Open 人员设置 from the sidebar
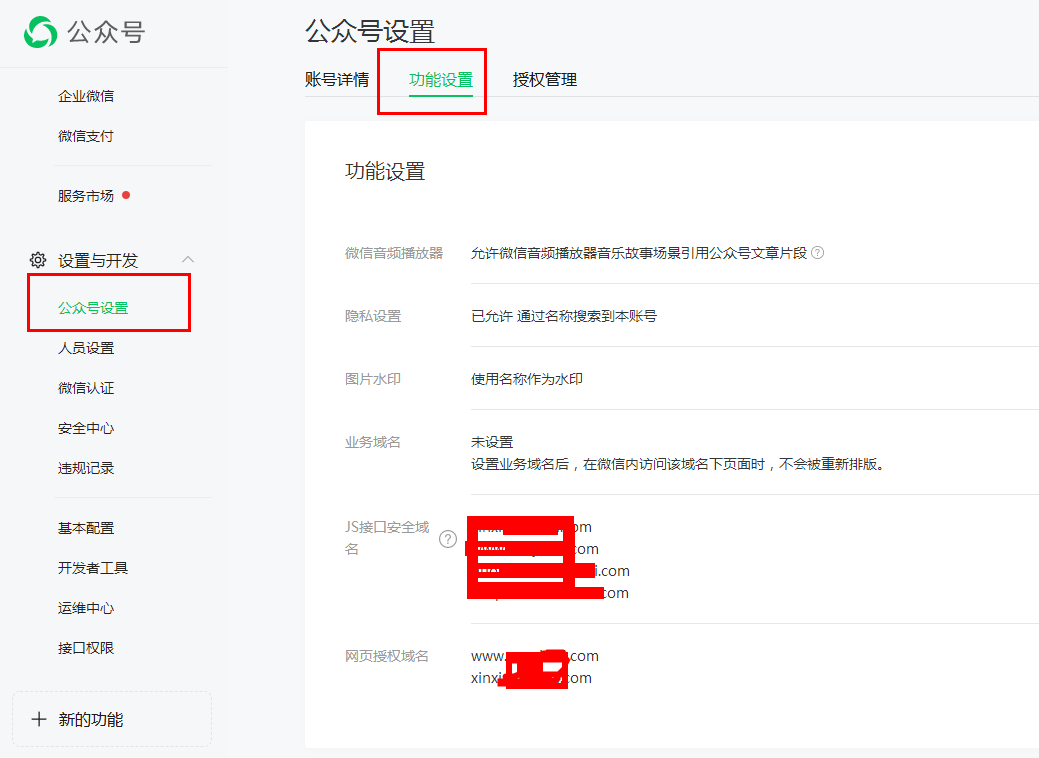The image size is (1039, 758). tap(86, 348)
